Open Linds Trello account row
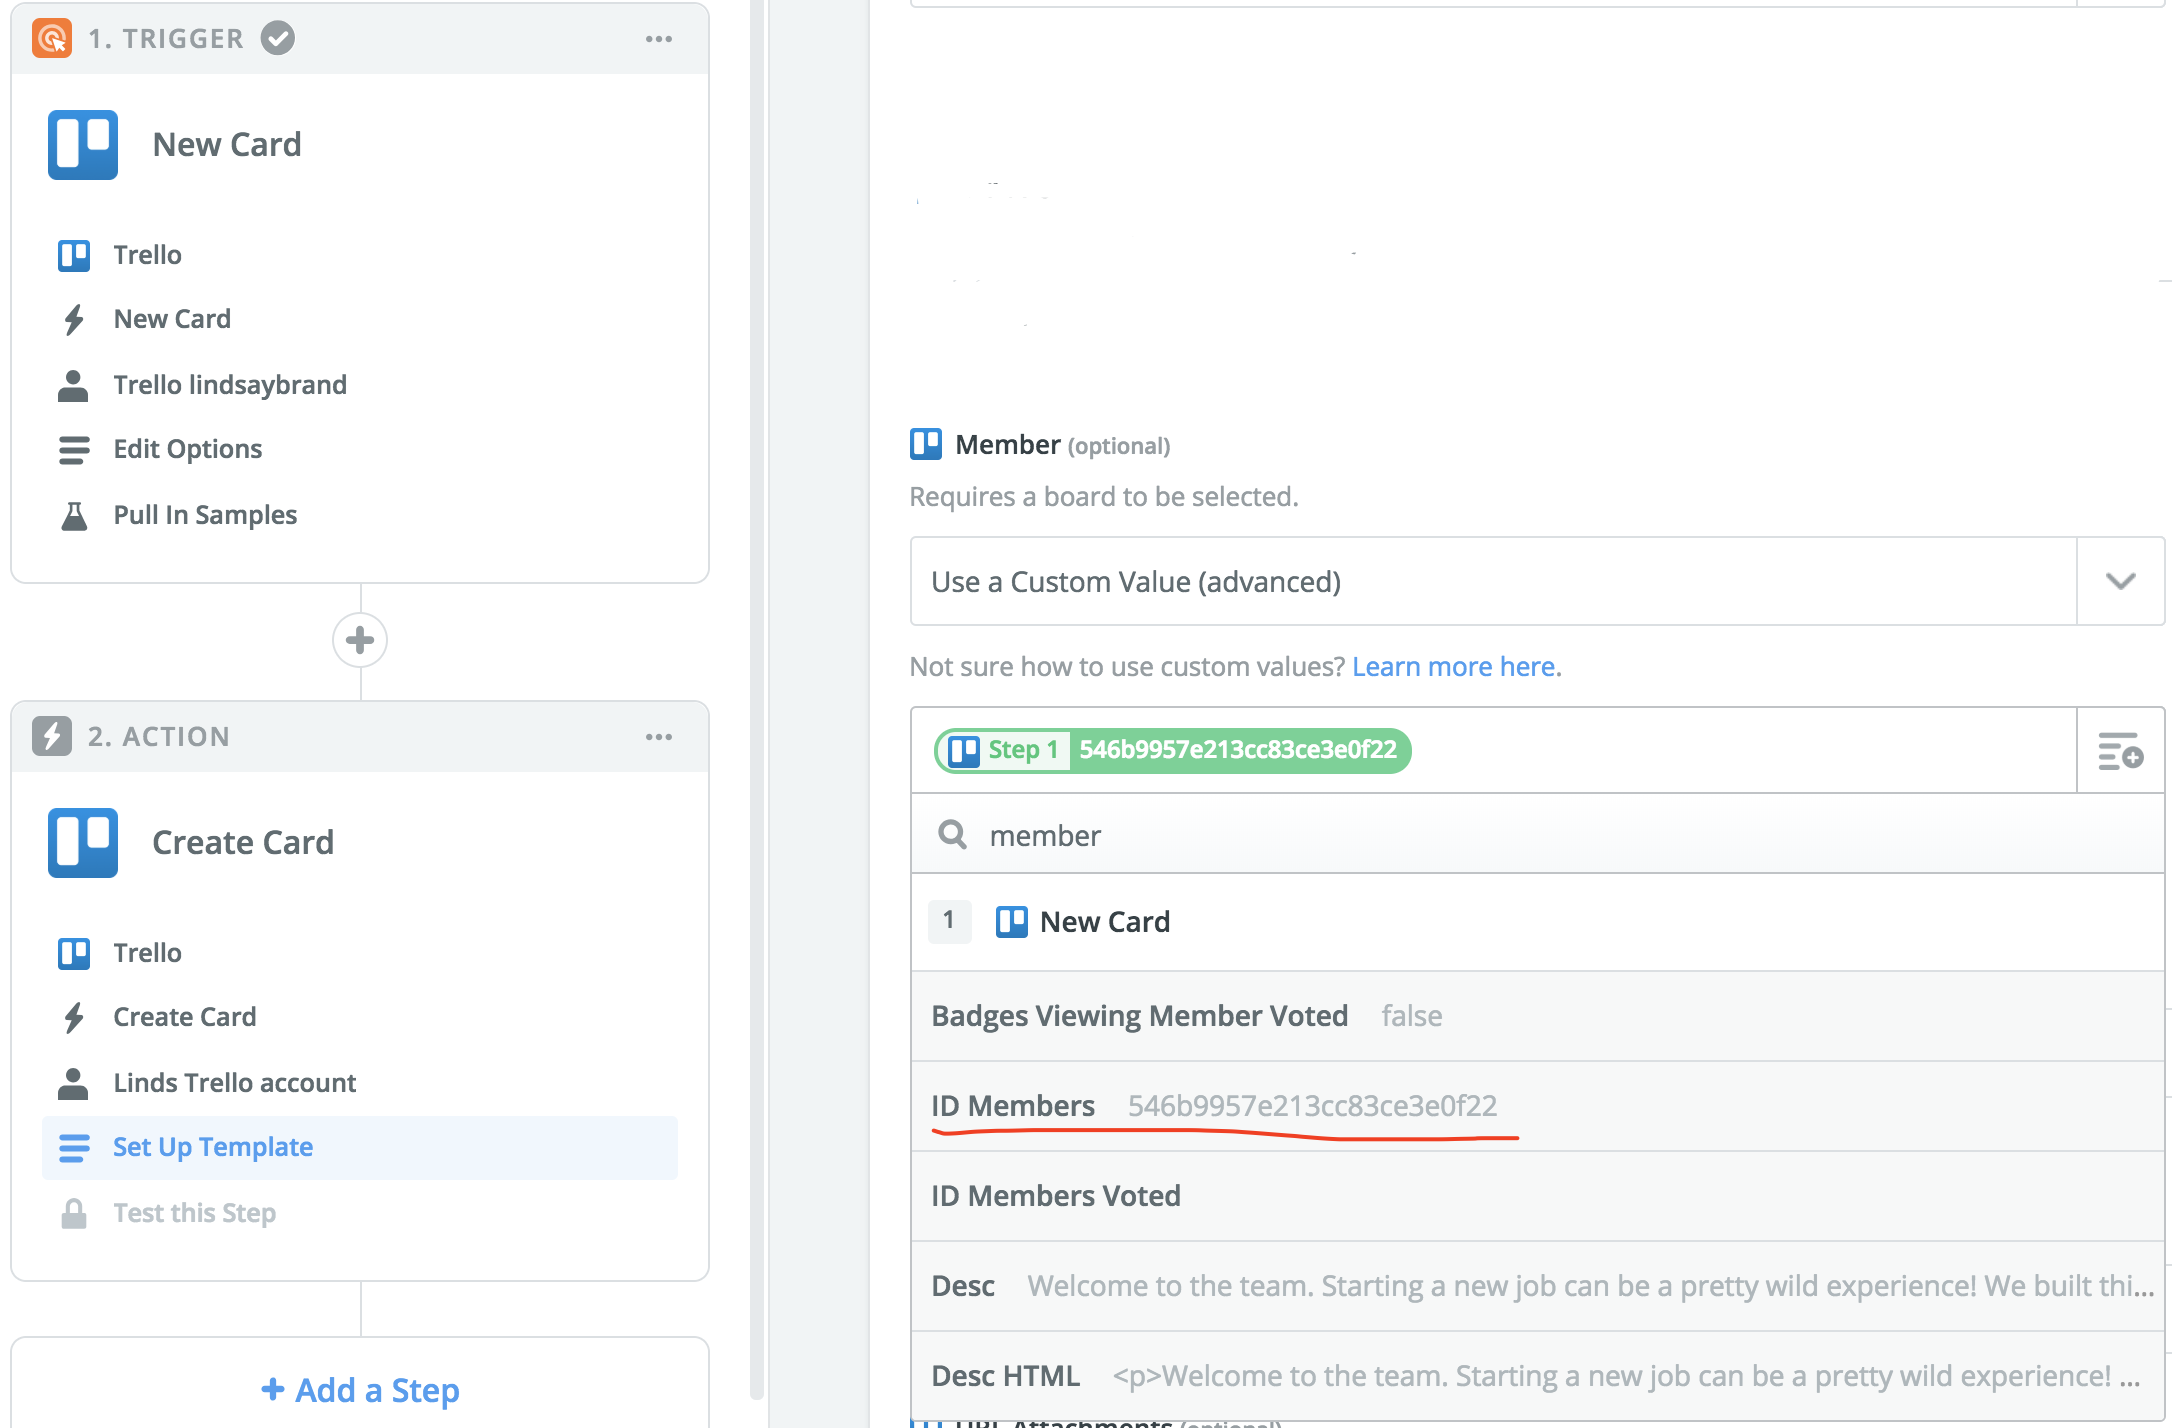The height and width of the screenshot is (1428, 2172). [360, 1083]
